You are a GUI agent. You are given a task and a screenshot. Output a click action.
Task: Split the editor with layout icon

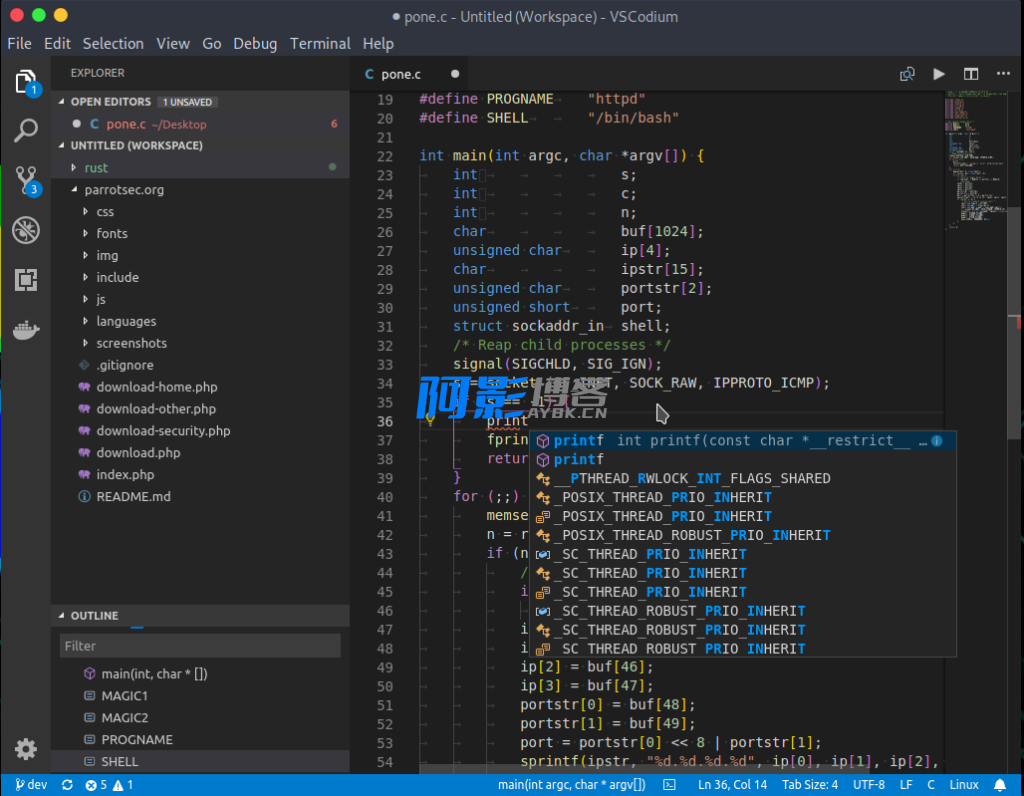click(x=970, y=74)
